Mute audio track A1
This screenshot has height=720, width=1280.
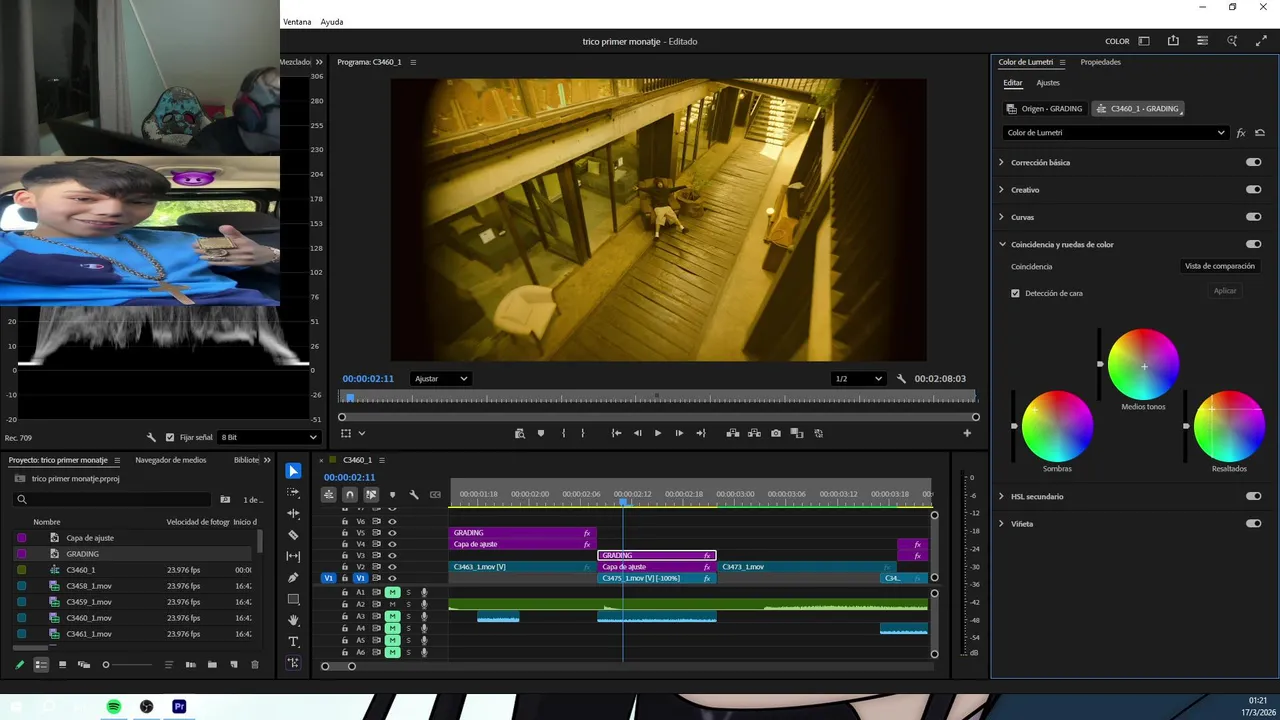pyautogui.click(x=393, y=593)
